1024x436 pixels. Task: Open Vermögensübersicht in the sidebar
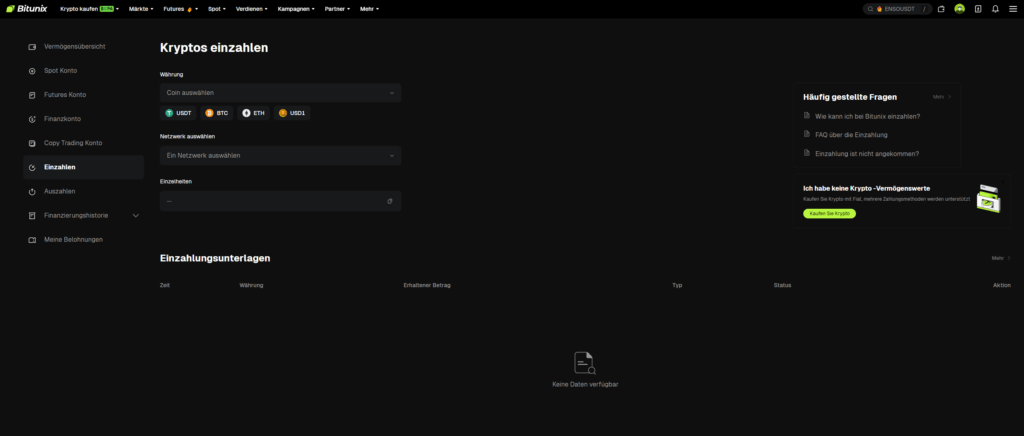tap(74, 47)
